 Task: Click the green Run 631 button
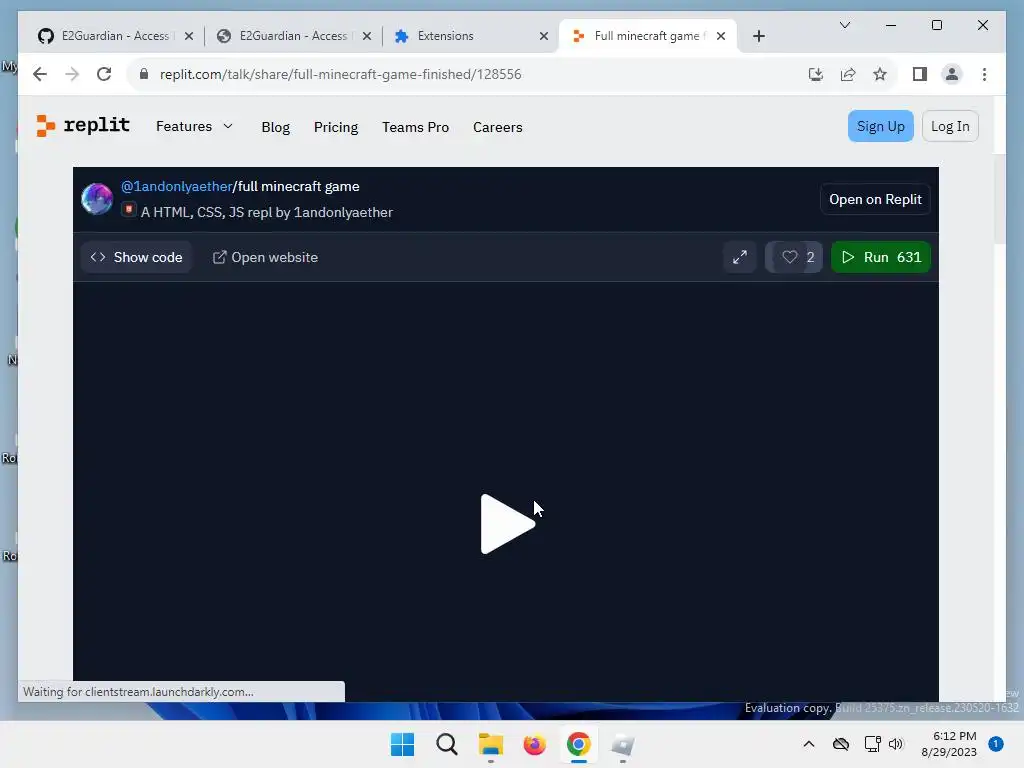click(x=880, y=257)
